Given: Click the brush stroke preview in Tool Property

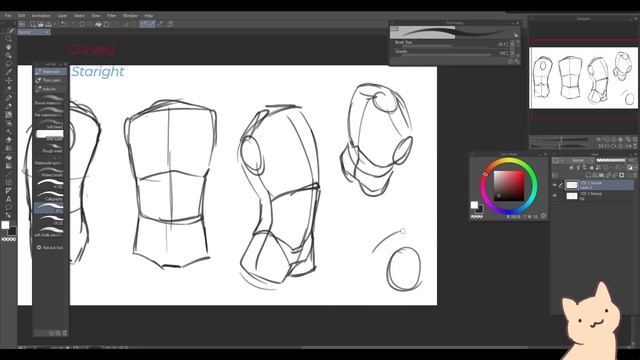Looking at the screenshot, I should click(454, 32).
